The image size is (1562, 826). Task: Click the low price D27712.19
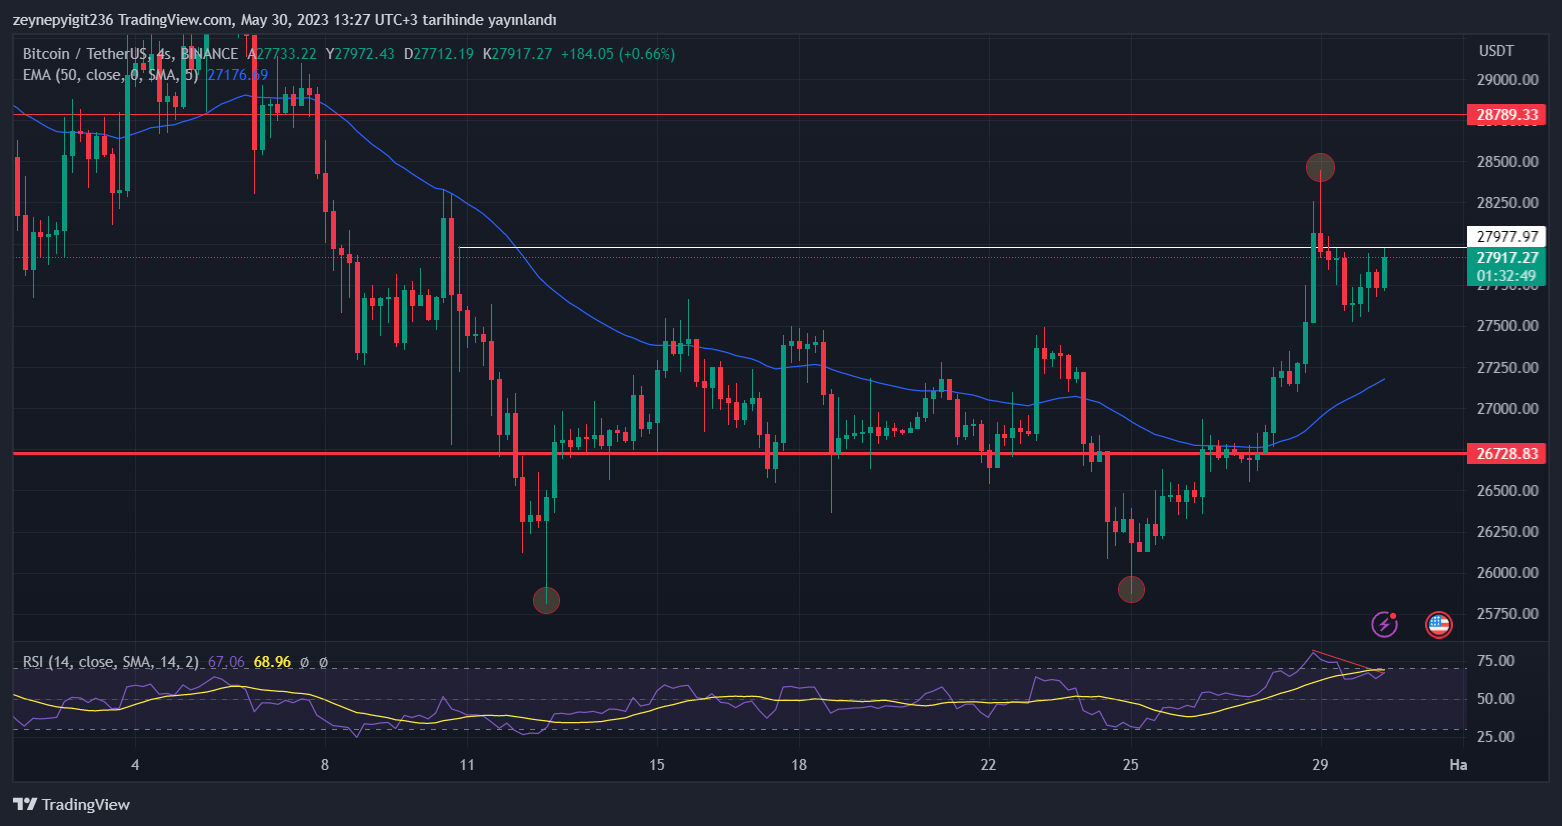pos(439,54)
